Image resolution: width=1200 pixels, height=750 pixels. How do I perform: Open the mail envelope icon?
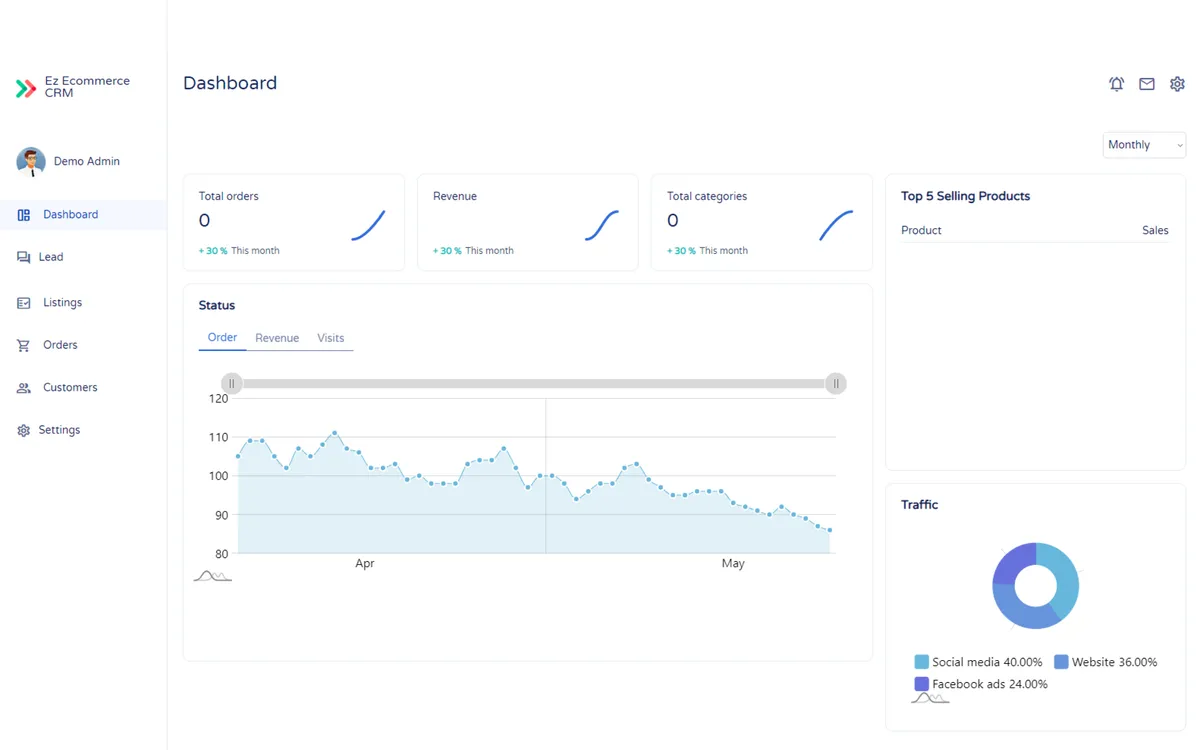pos(1147,84)
